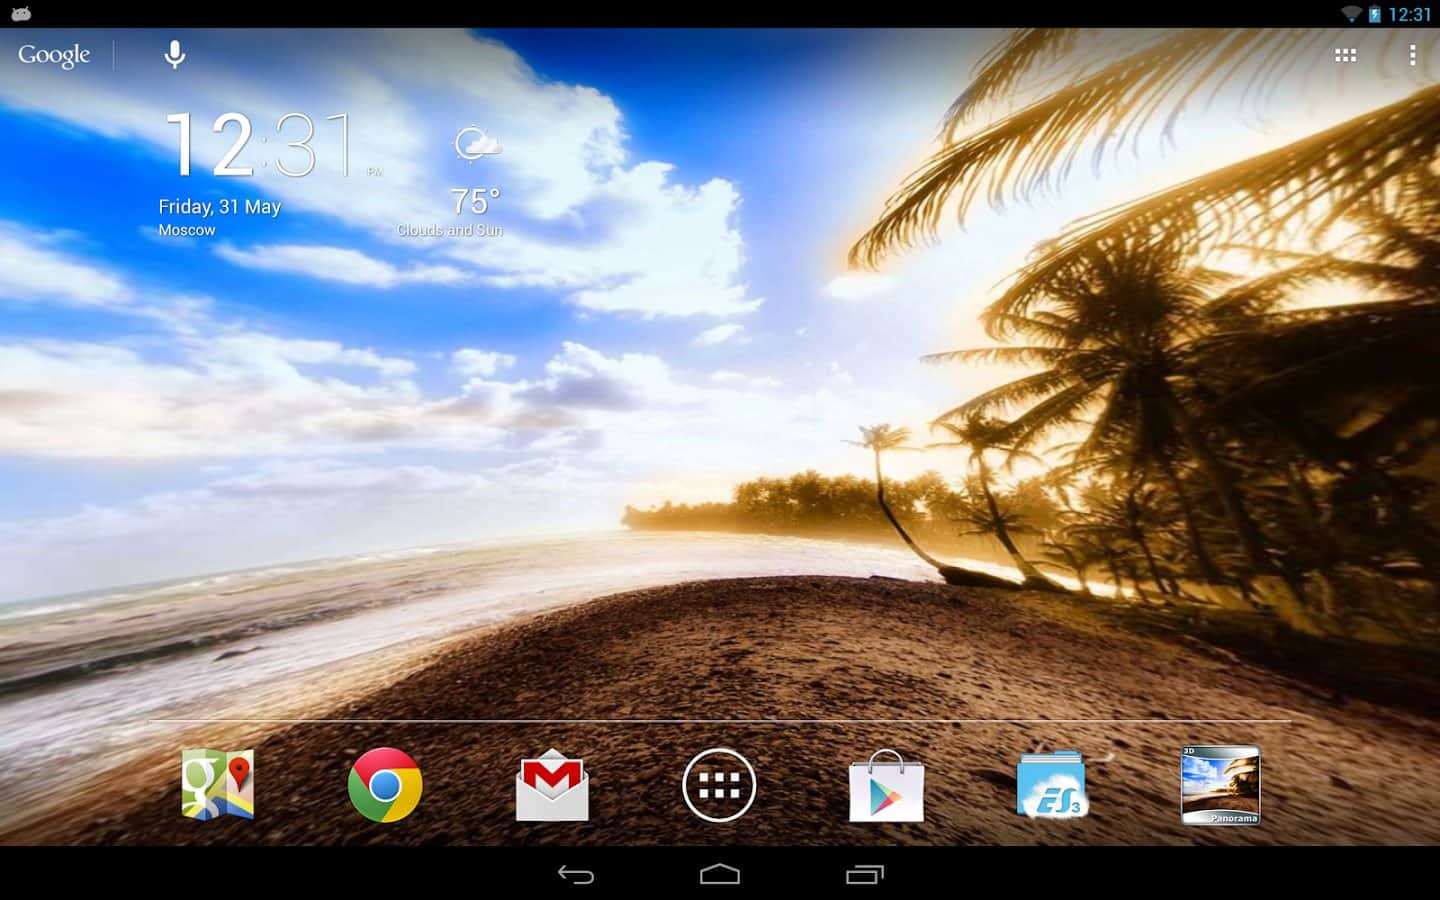Tap the Friday, 31 May date

[219, 207]
